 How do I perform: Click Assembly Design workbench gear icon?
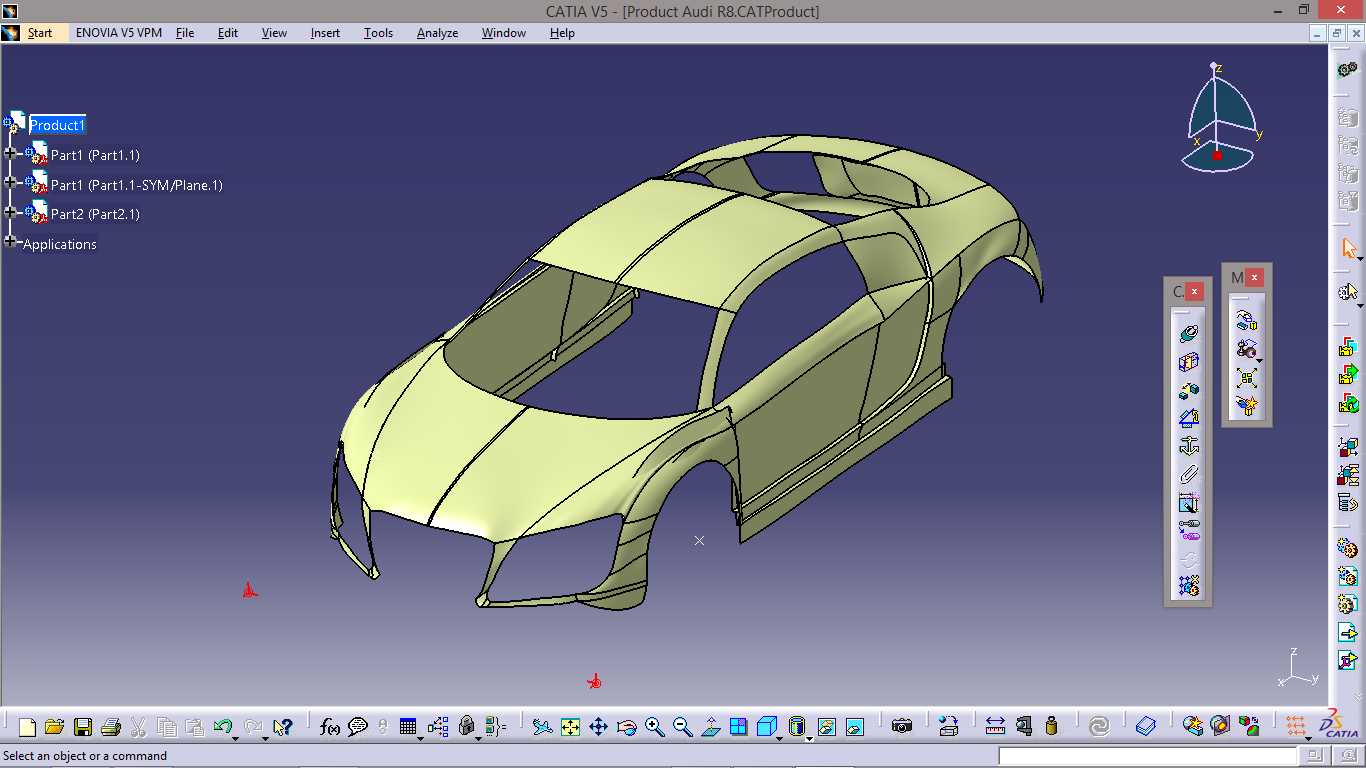click(x=1348, y=70)
